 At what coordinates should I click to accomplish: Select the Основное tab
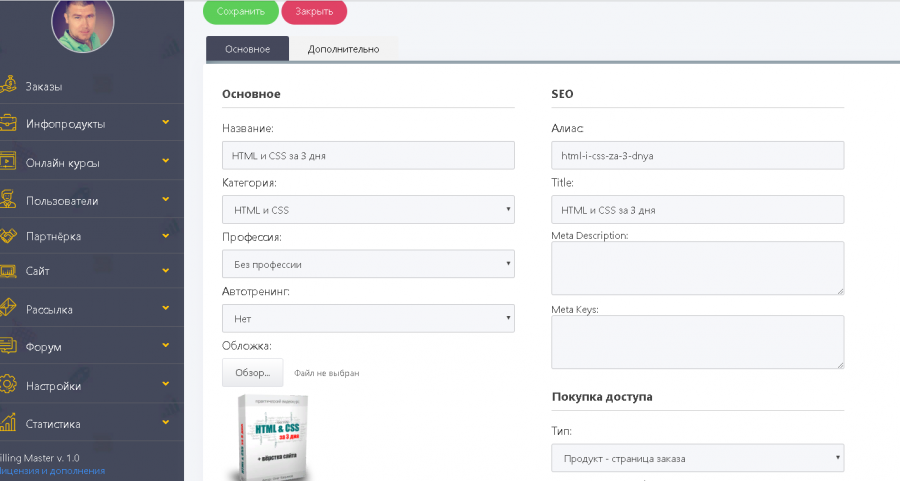[247, 49]
